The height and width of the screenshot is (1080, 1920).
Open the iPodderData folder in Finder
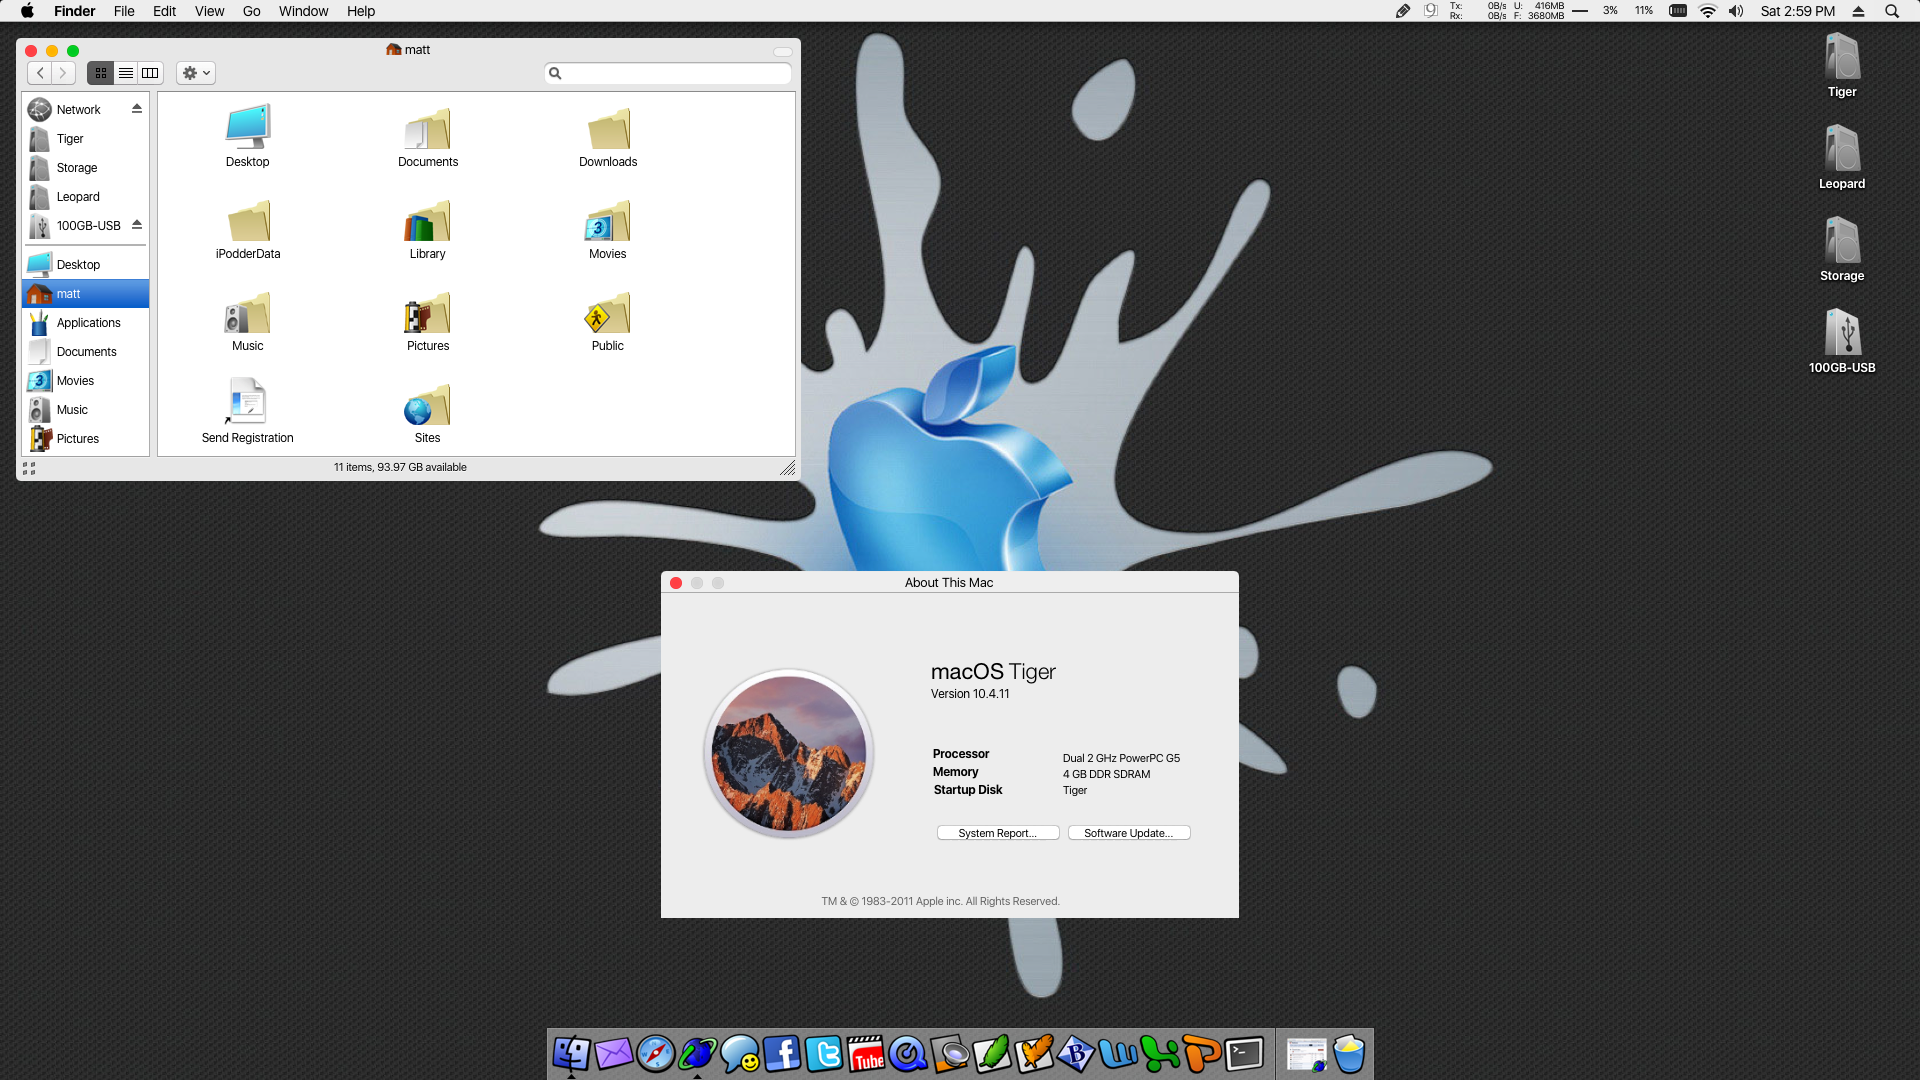tap(248, 231)
